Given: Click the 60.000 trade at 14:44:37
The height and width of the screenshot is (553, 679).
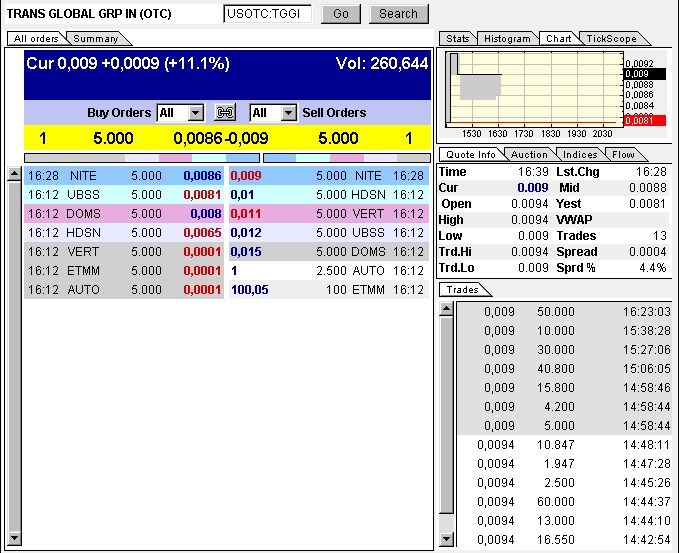Looking at the screenshot, I should pyautogui.click(x=565, y=501).
